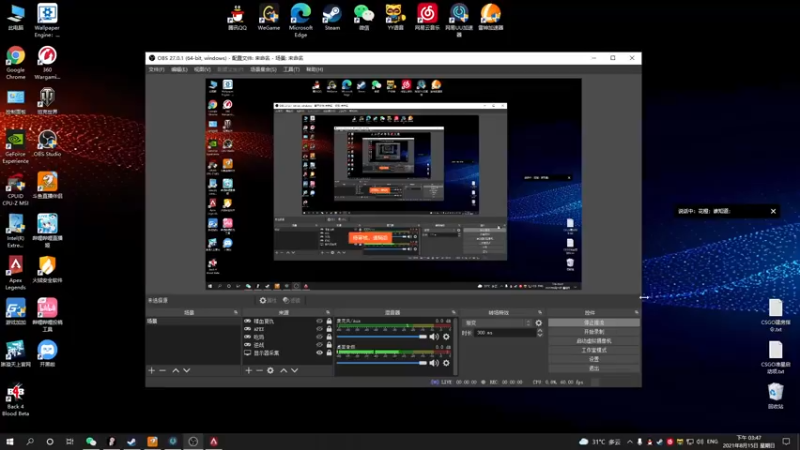Open the 文件(F) menu in OBS
This screenshot has height=450, width=800.
click(x=157, y=69)
